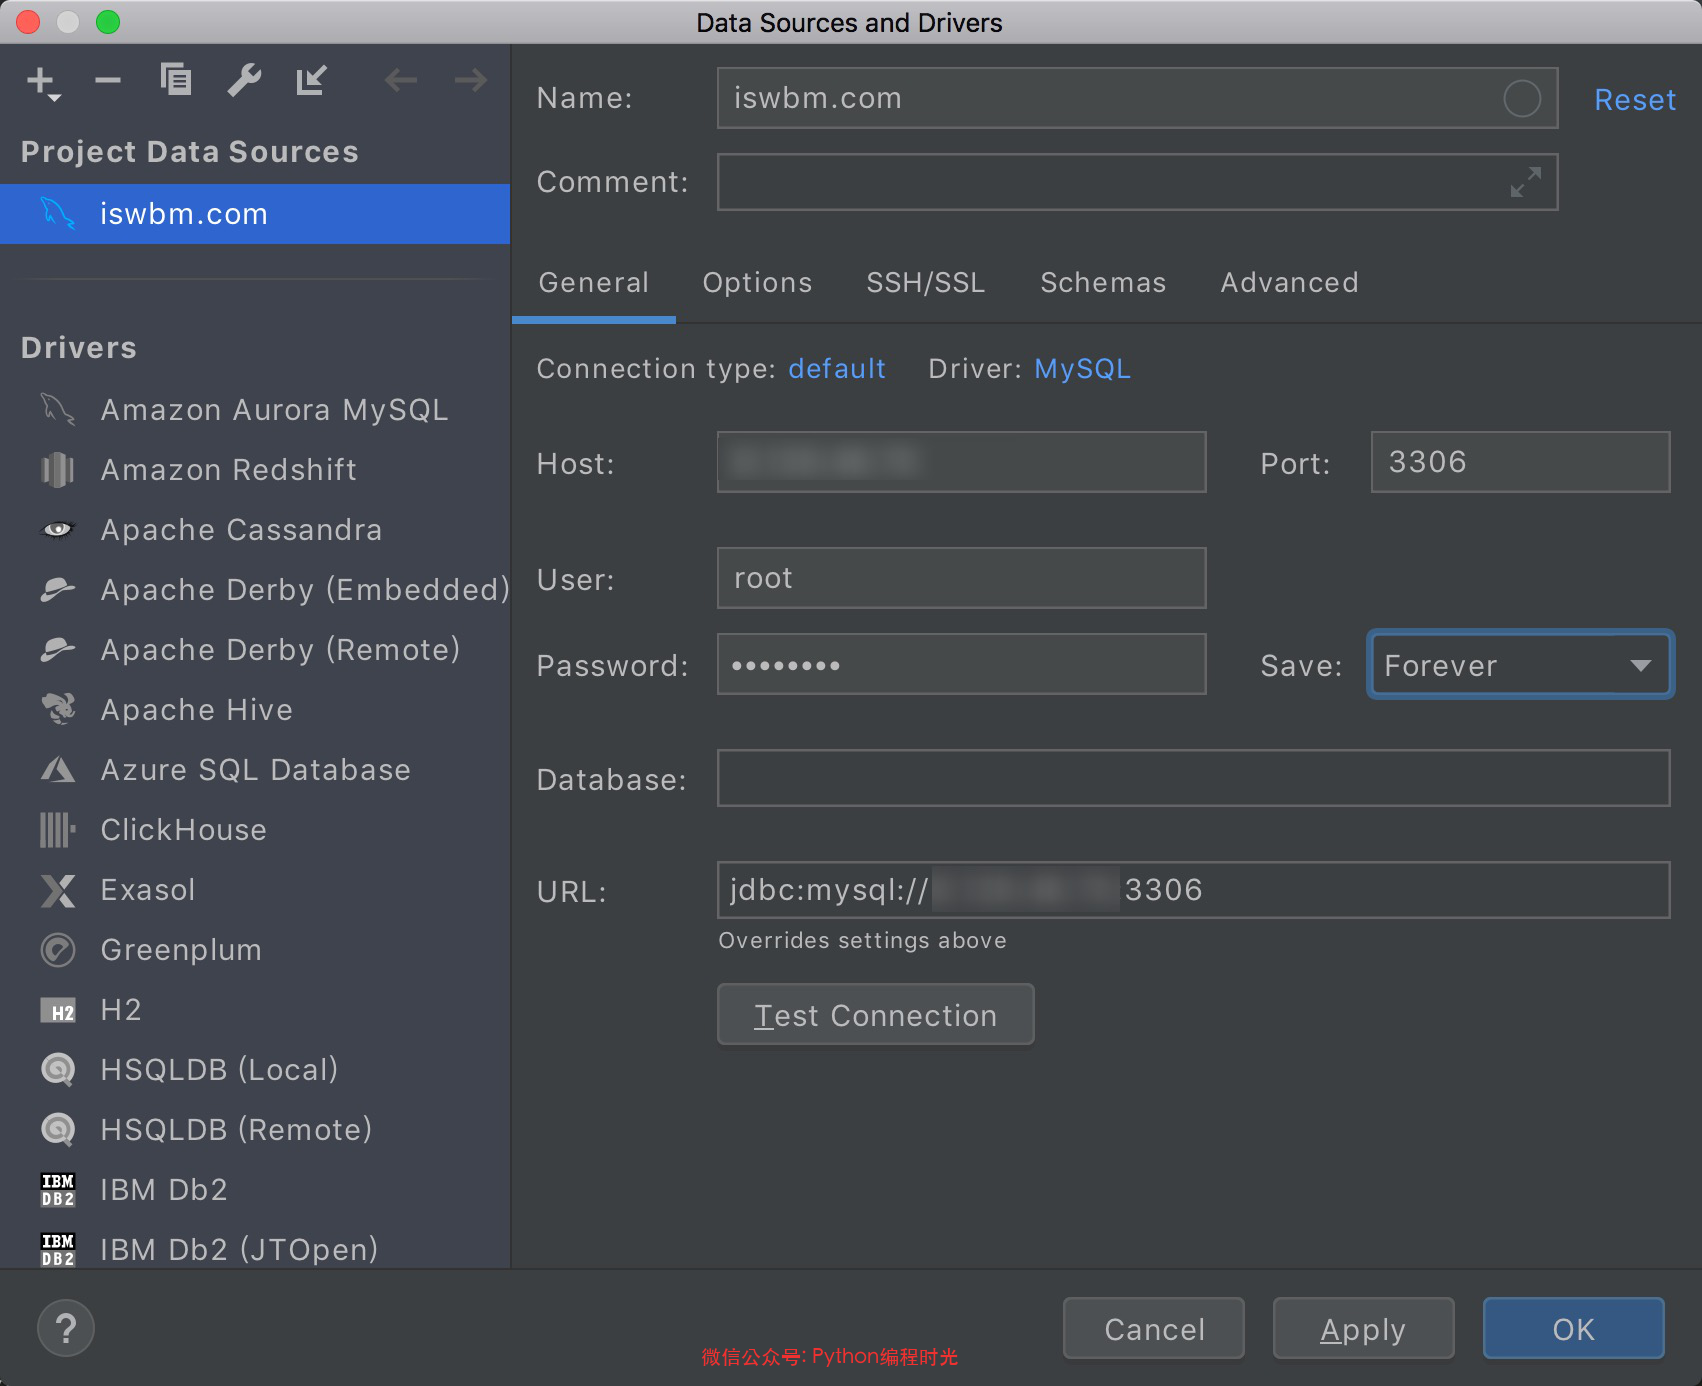Open driver settings via the wrench icon
Image resolution: width=1702 pixels, height=1386 pixels.
(x=244, y=80)
